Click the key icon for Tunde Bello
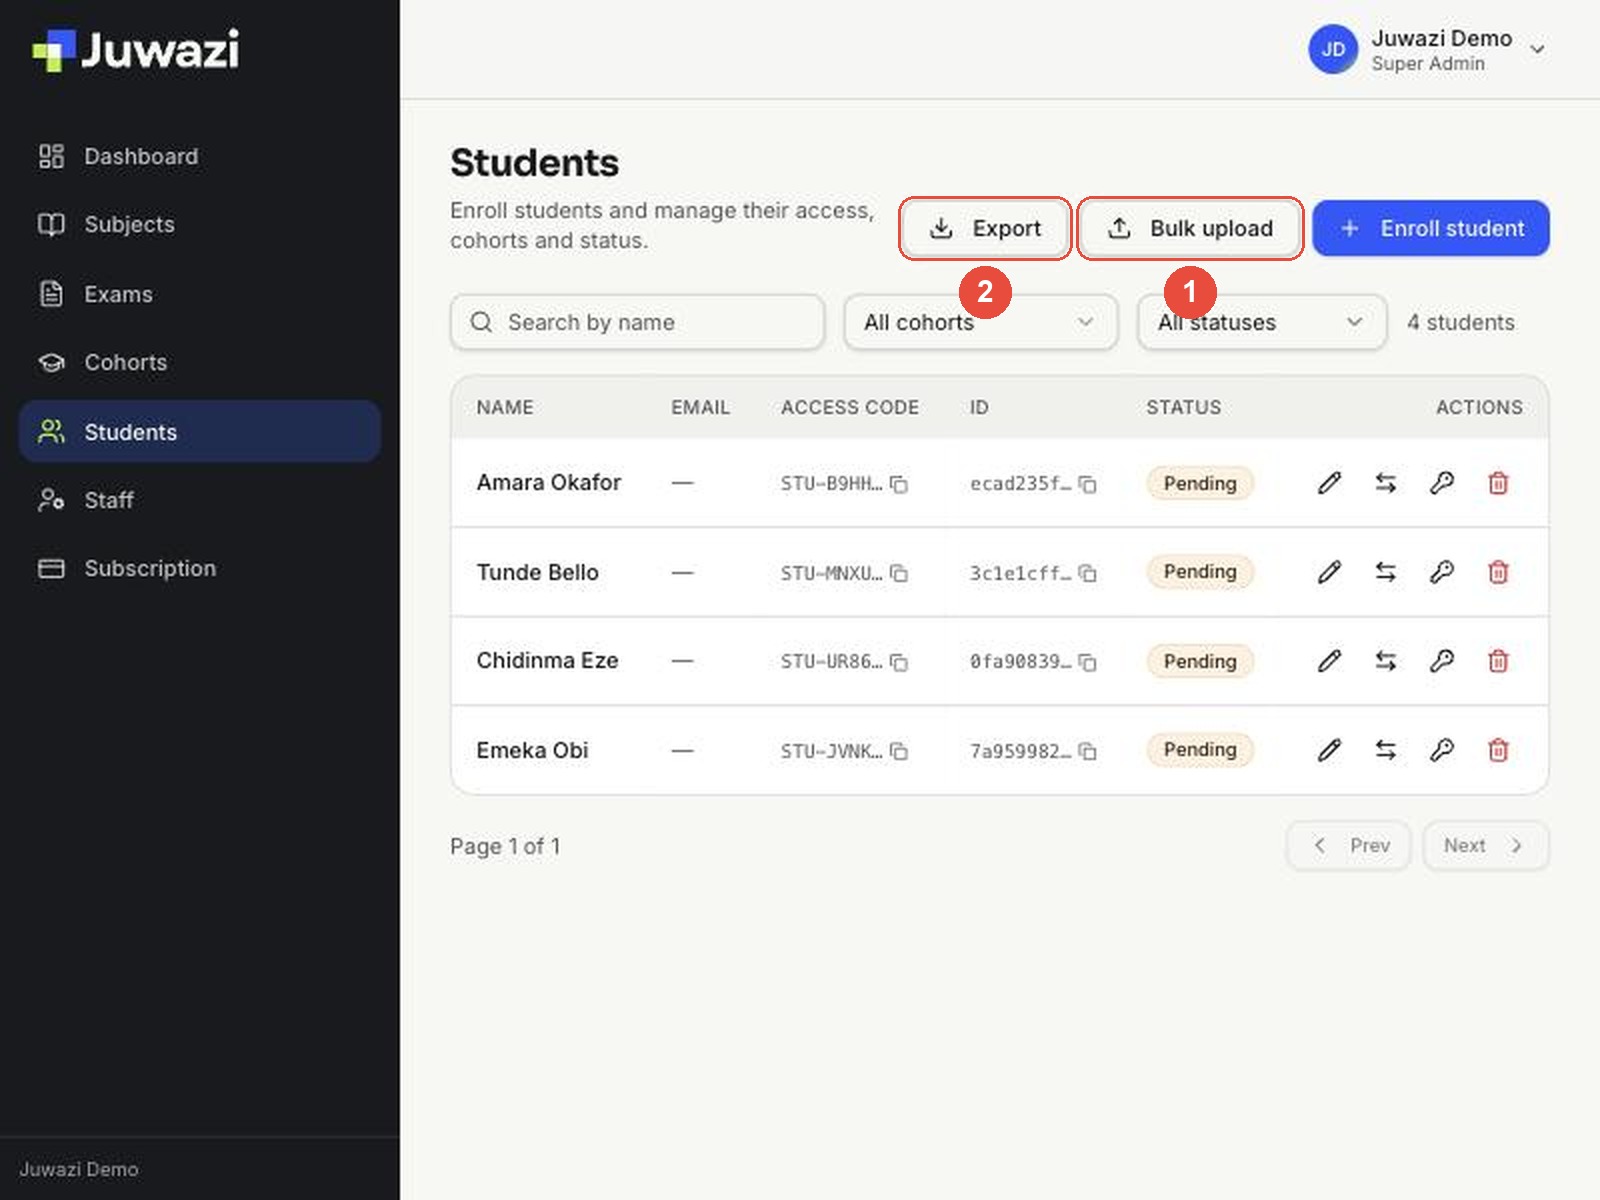Image resolution: width=1600 pixels, height=1200 pixels. [1441, 572]
